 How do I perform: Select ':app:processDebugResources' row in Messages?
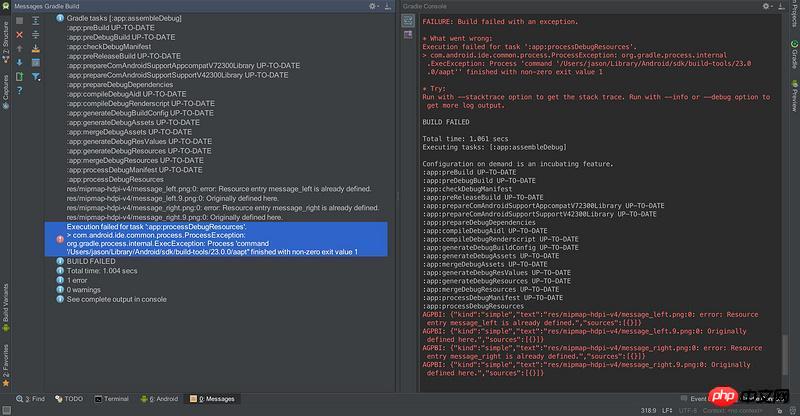coord(115,179)
